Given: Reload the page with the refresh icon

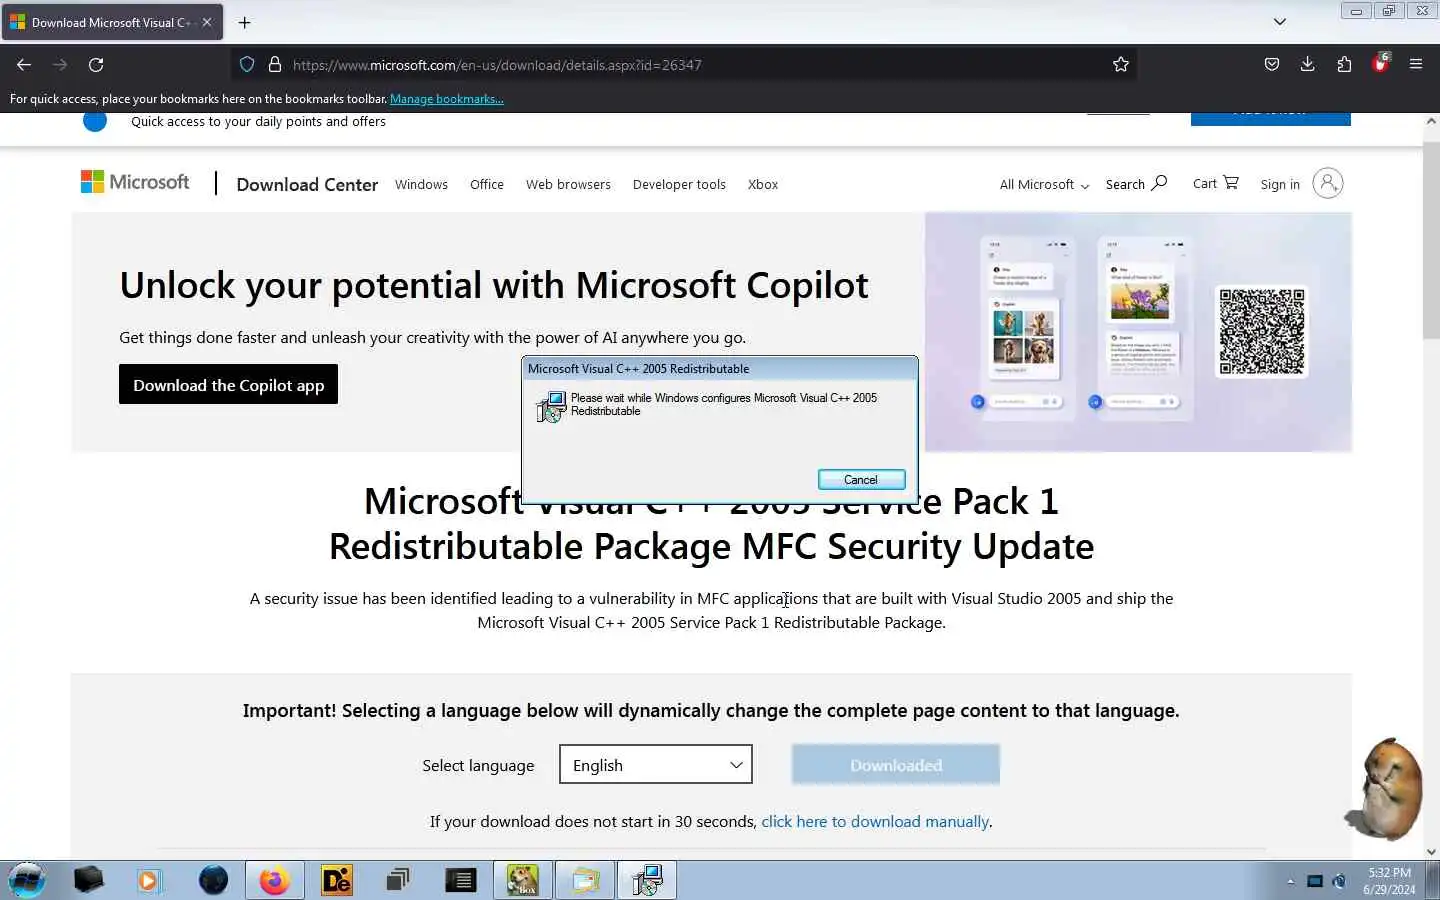Looking at the screenshot, I should coord(96,64).
